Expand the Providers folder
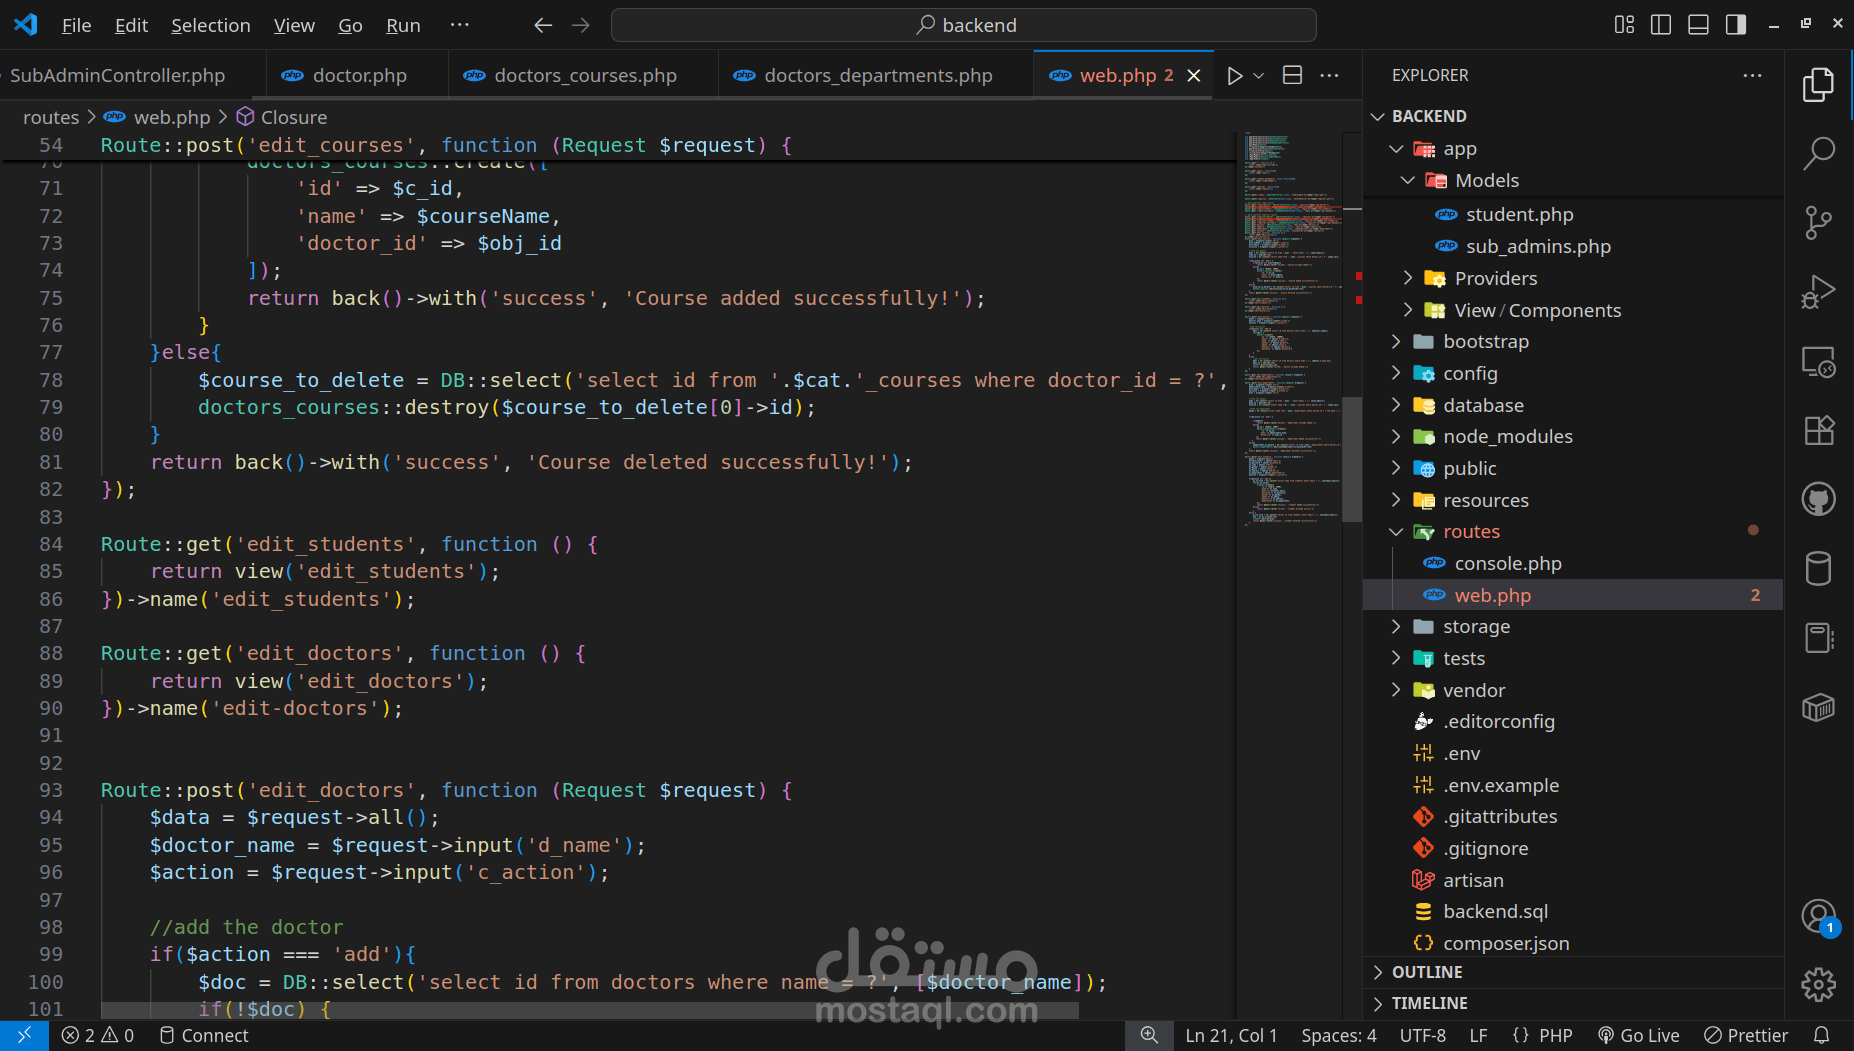Image resolution: width=1854 pixels, height=1051 pixels. (x=1408, y=278)
